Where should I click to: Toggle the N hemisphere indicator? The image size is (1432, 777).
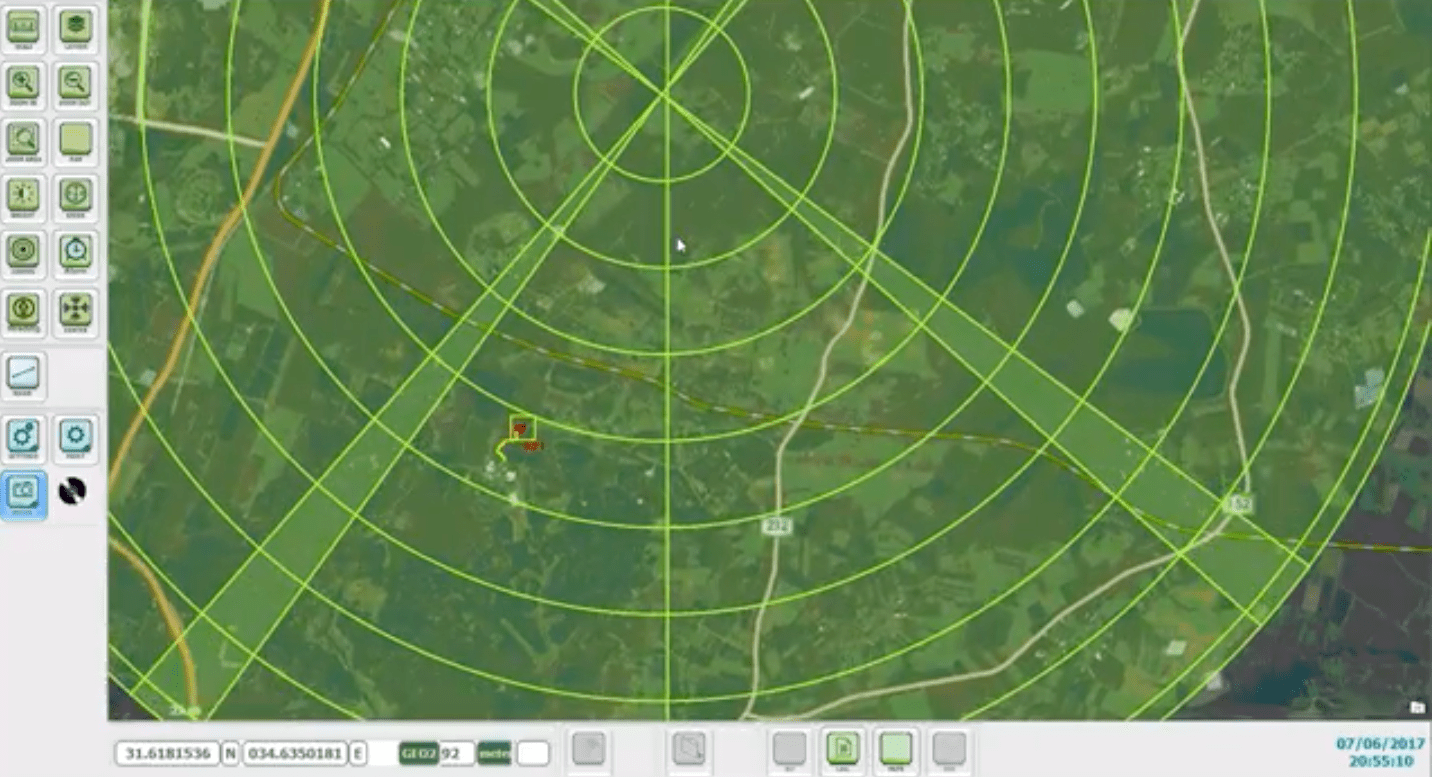click(230, 753)
